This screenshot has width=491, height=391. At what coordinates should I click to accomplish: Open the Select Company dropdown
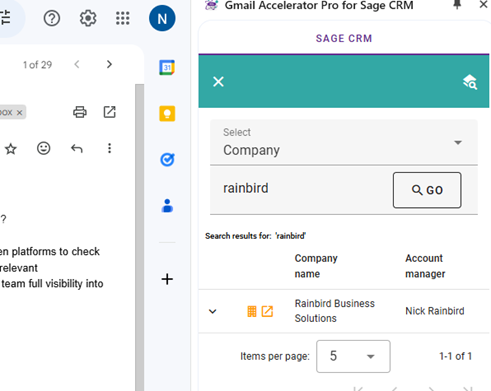click(x=344, y=142)
